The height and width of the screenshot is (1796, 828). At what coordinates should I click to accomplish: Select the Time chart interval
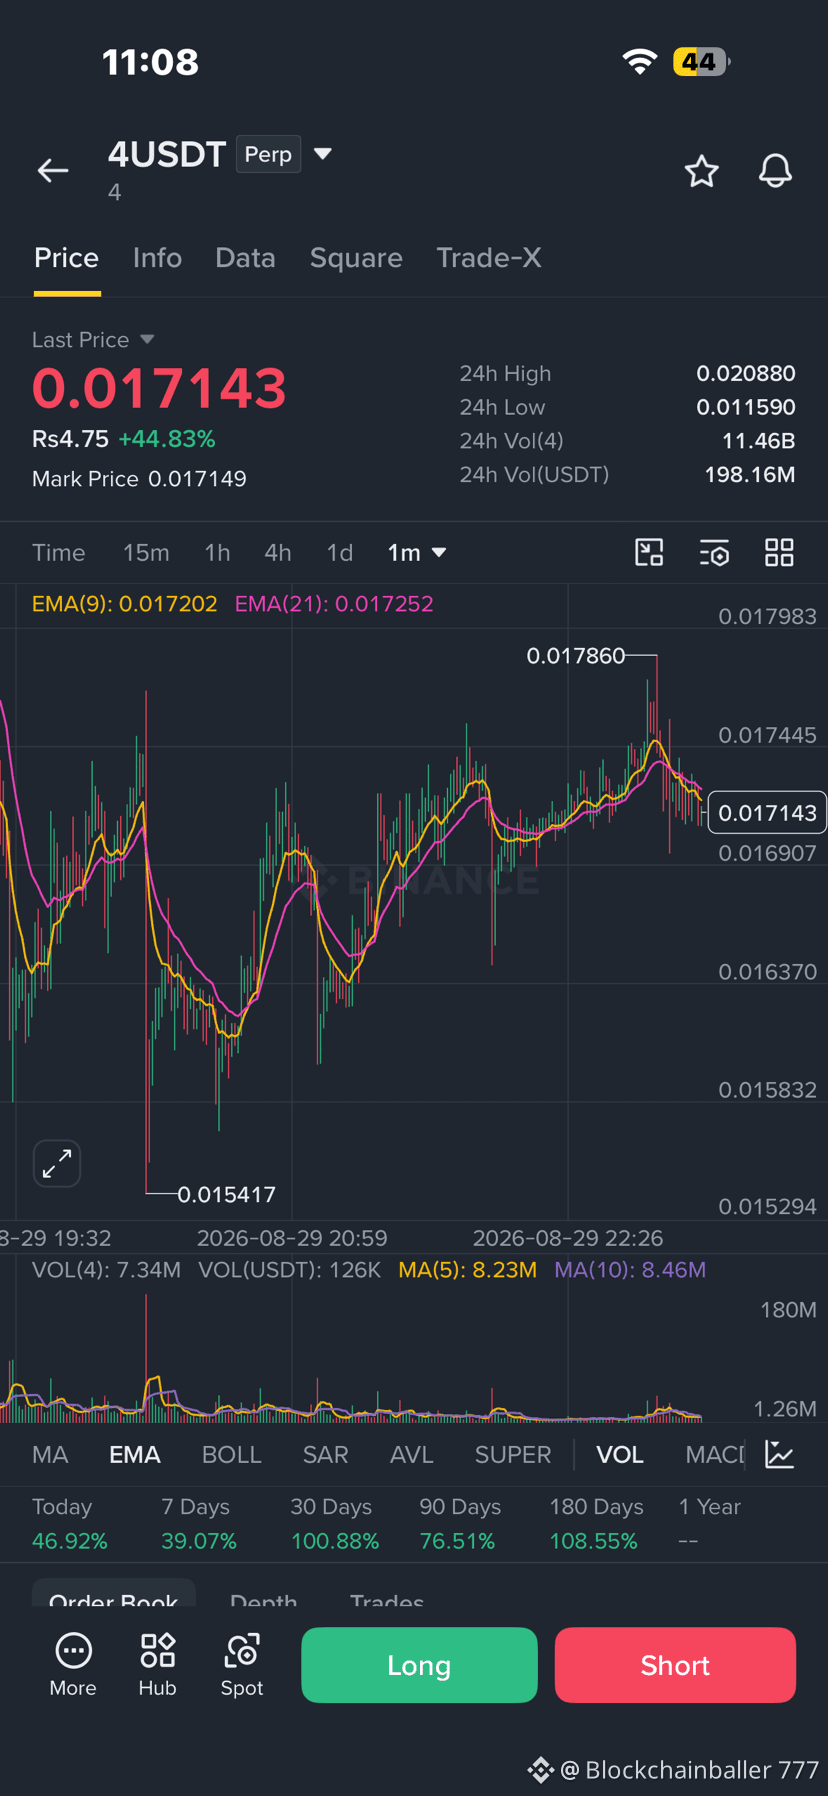(58, 552)
